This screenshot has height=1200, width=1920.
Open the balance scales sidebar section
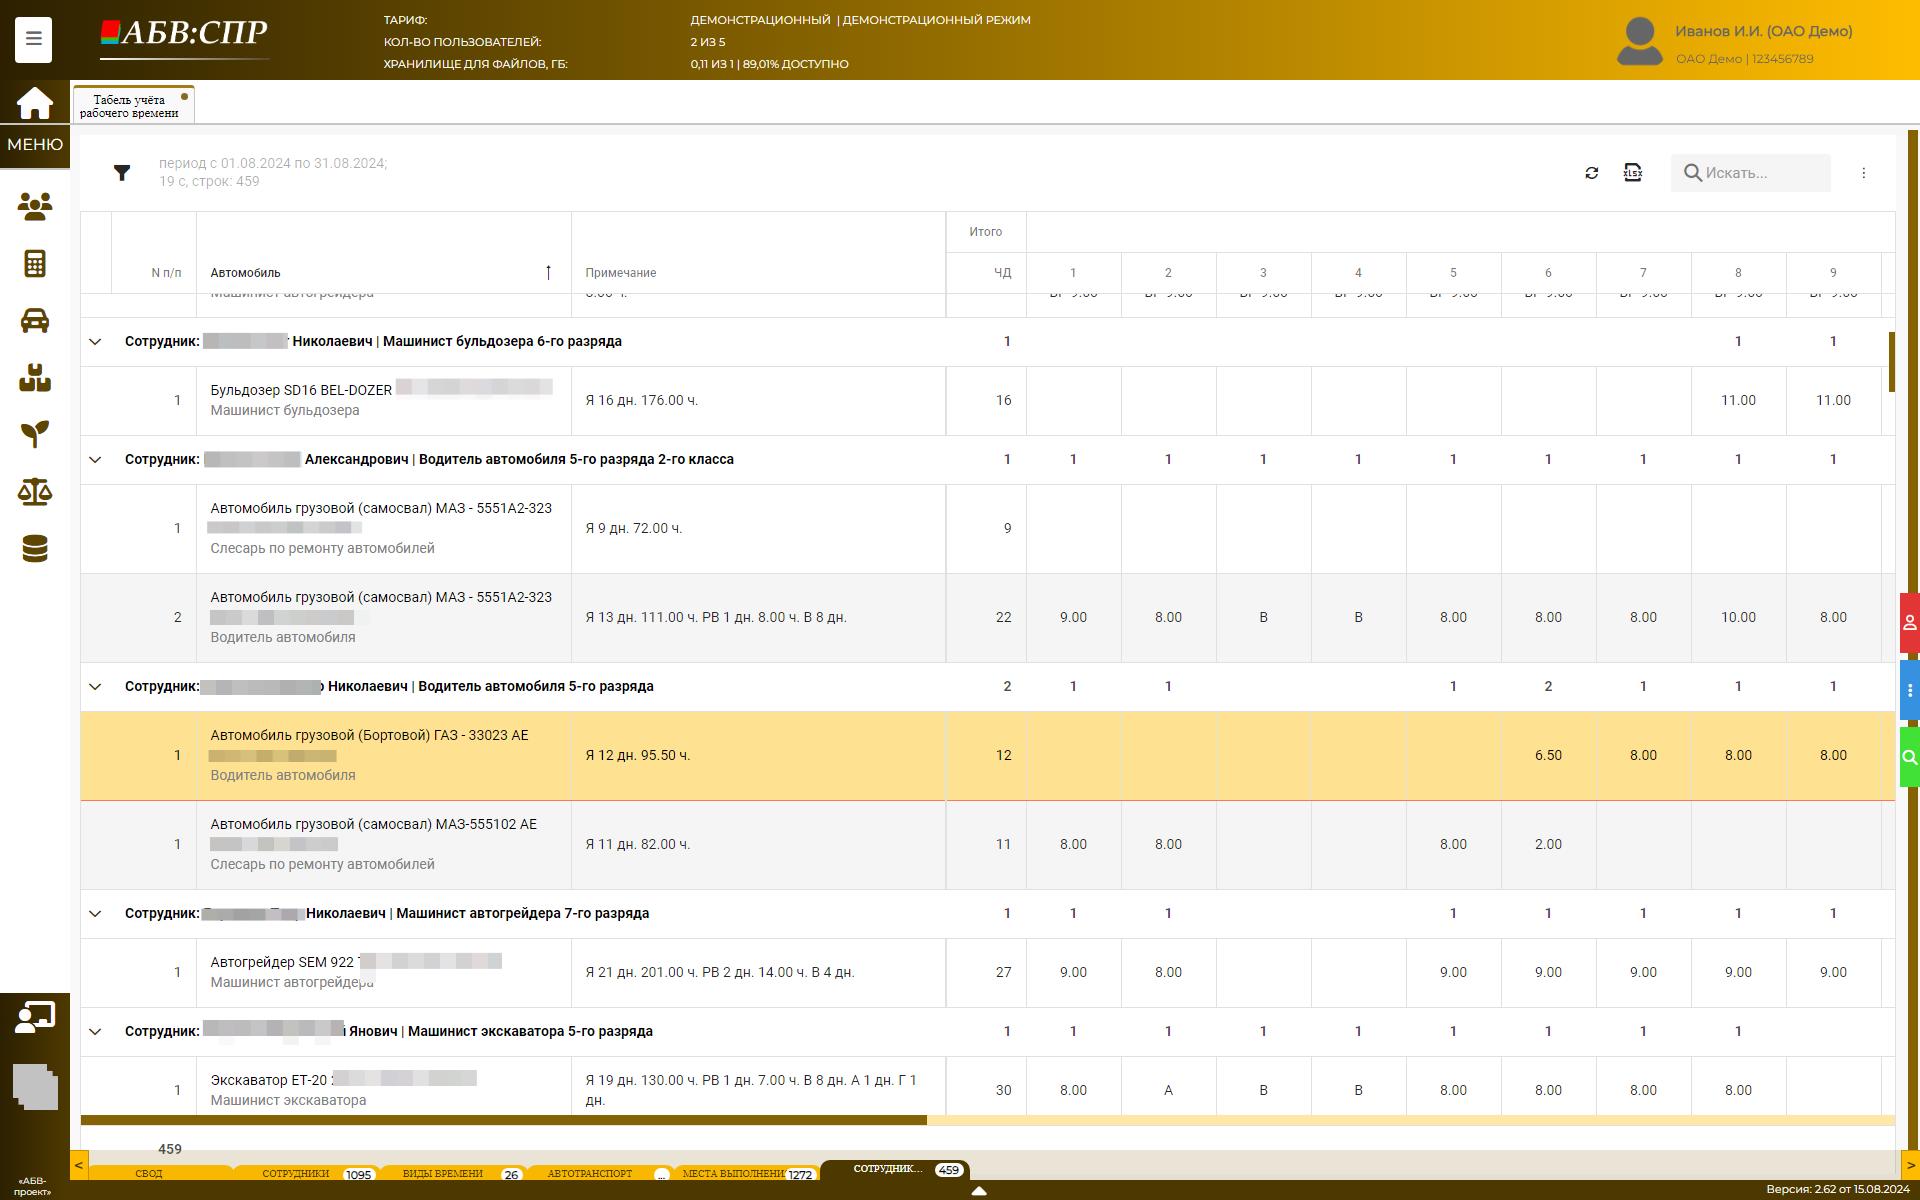(x=35, y=491)
